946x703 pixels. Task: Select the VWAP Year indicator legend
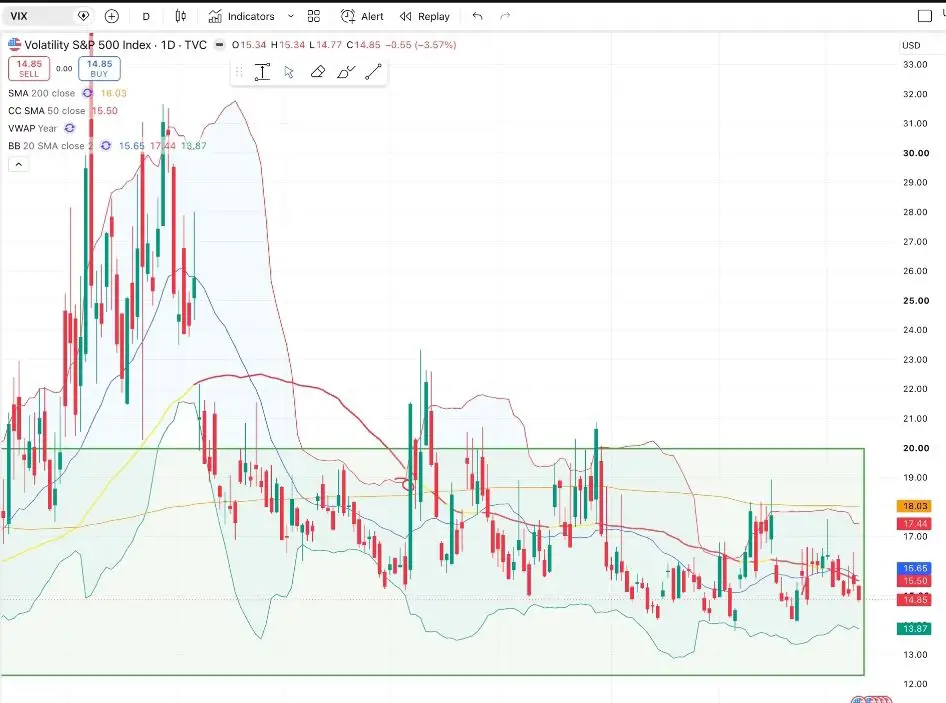point(32,128)
